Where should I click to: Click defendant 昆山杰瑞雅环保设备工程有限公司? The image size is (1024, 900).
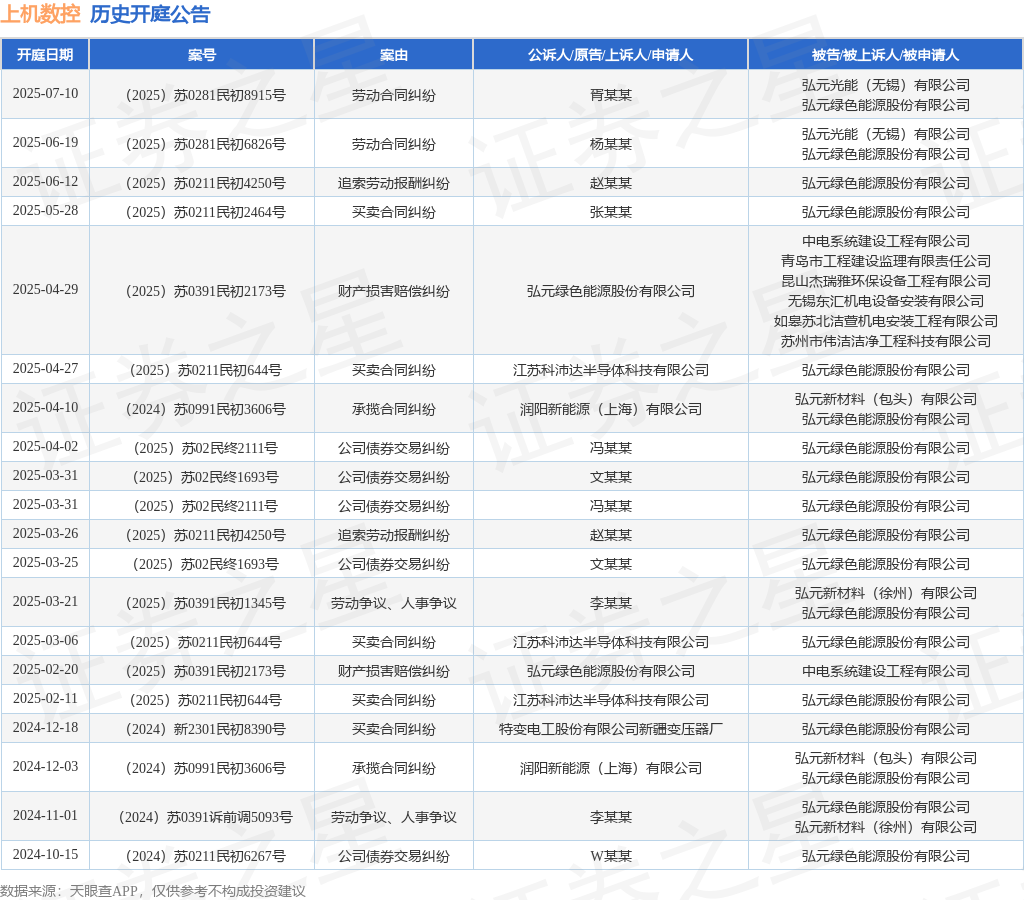click(x=886, y=281)
